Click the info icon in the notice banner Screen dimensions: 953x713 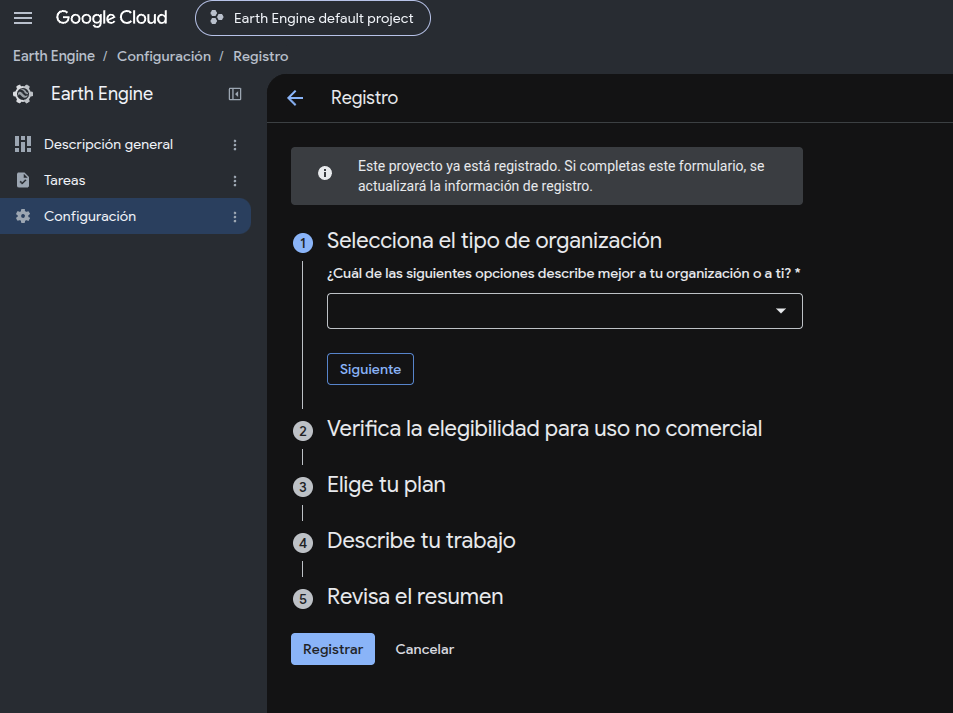click(325, 173)
